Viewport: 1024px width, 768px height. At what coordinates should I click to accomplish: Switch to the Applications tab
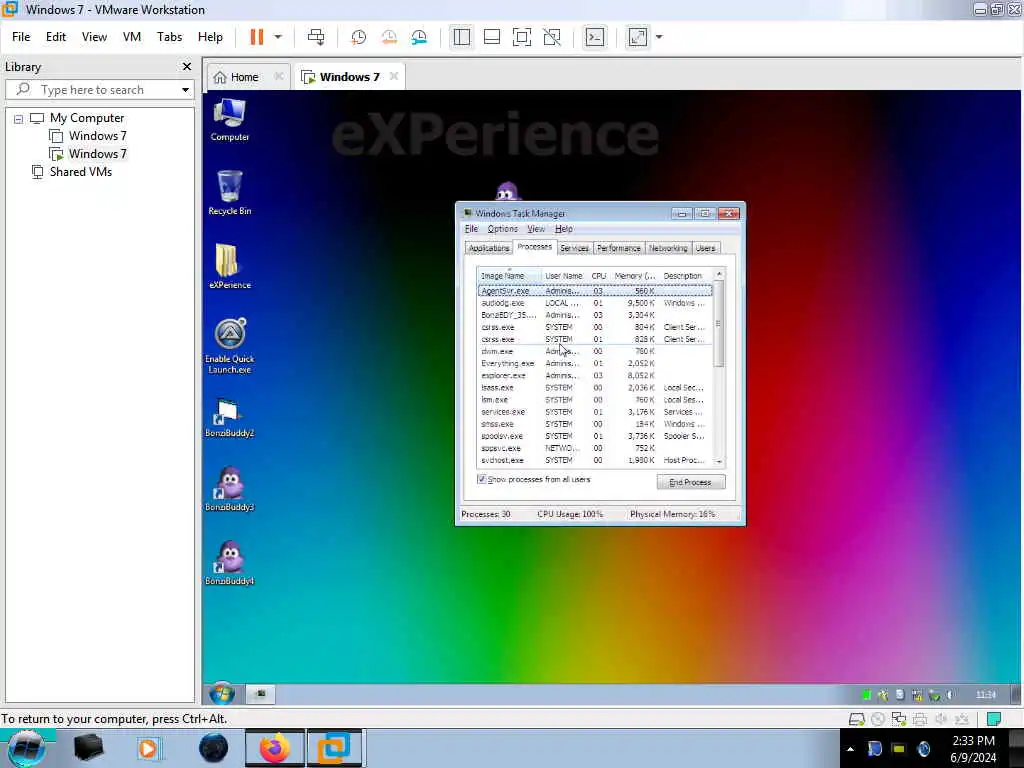click(x=488, y=248)
